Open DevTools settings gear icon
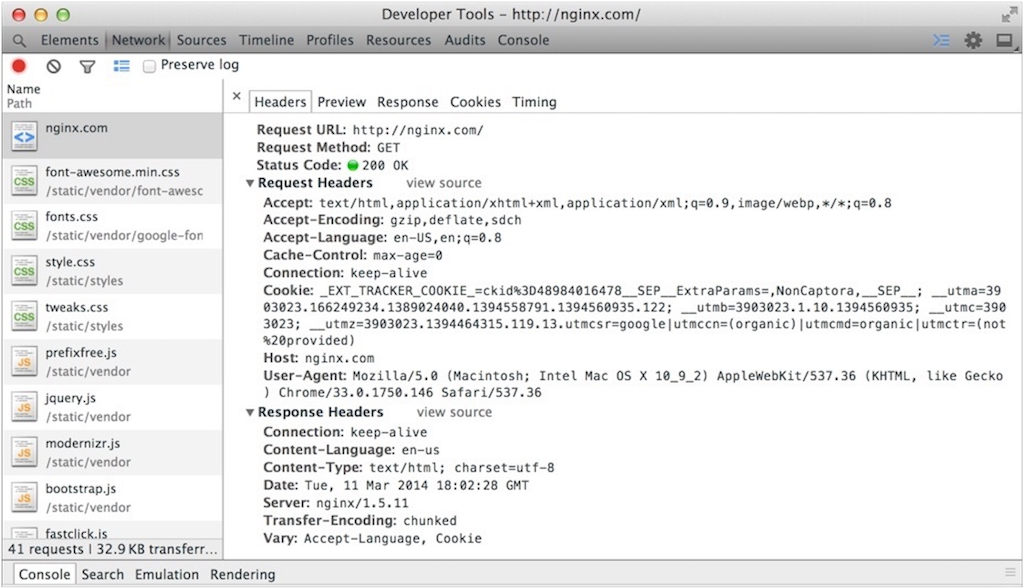Screen dimensions: 1024x588 972,41
